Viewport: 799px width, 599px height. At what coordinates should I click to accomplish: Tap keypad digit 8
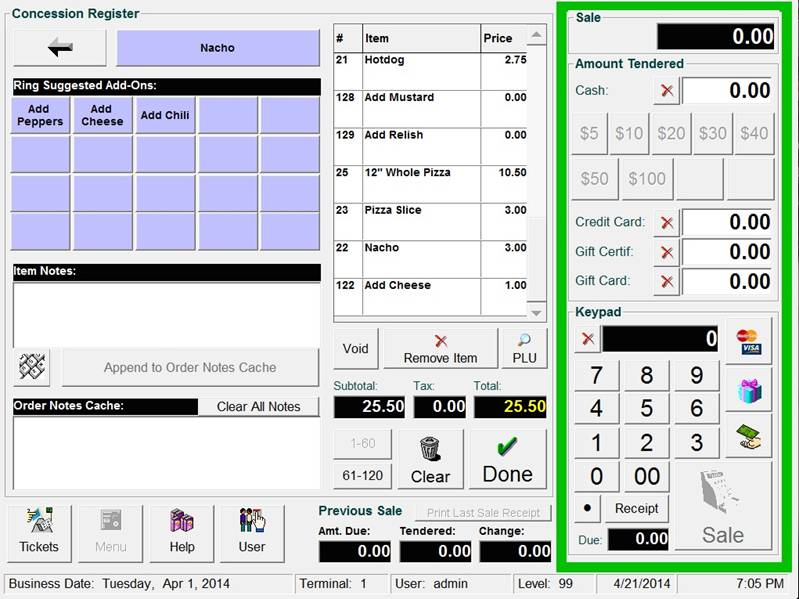pos(647,376)
